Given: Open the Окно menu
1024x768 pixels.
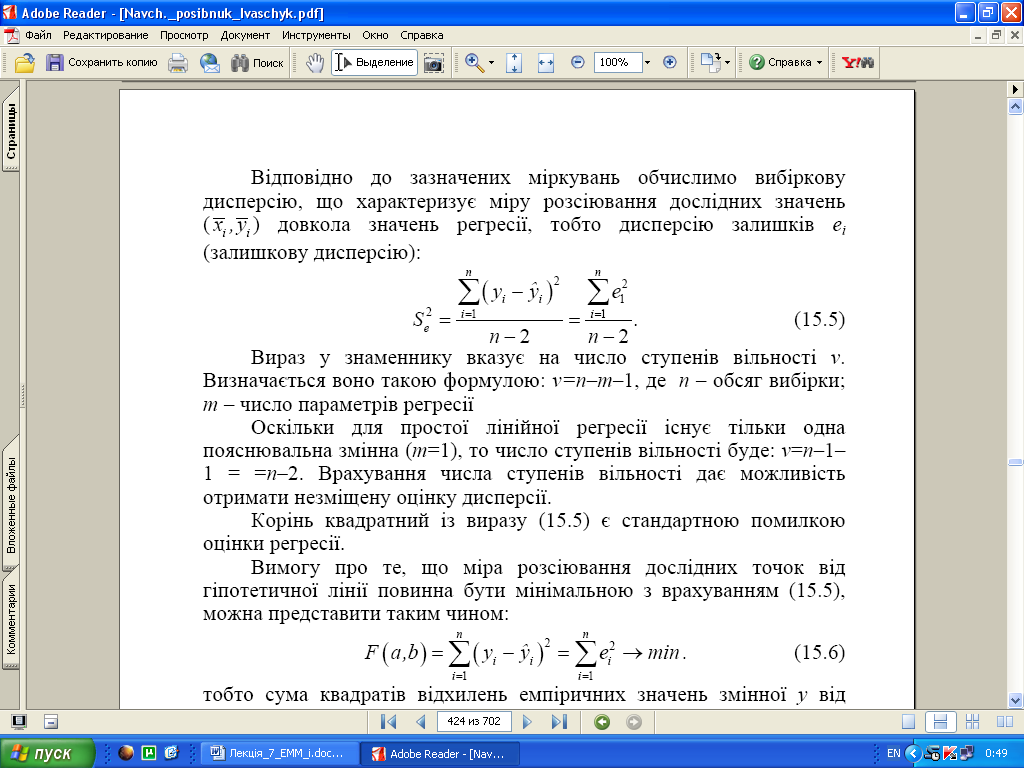Looking at the screenshot, I should [375, 35].
